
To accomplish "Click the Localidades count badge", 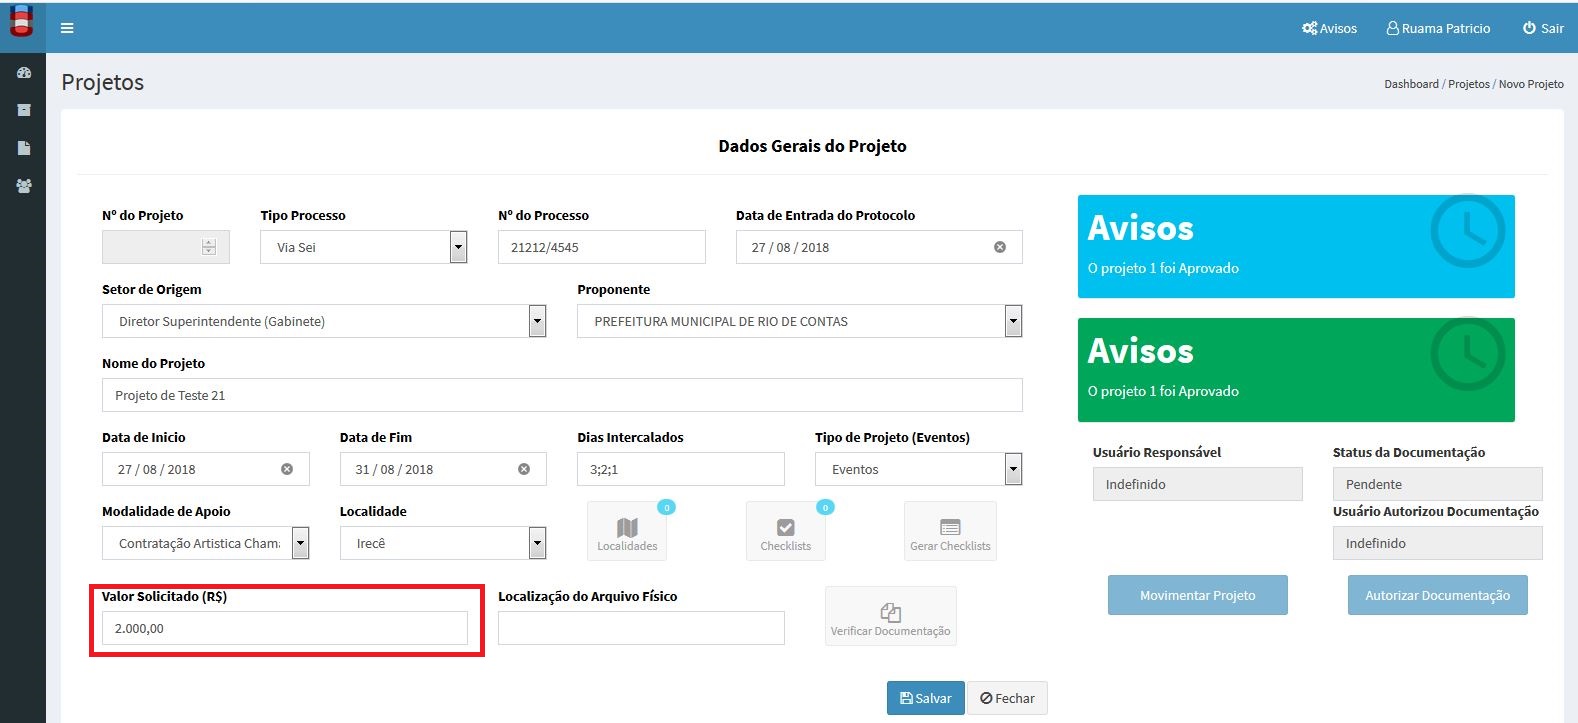I will point(666,507).
